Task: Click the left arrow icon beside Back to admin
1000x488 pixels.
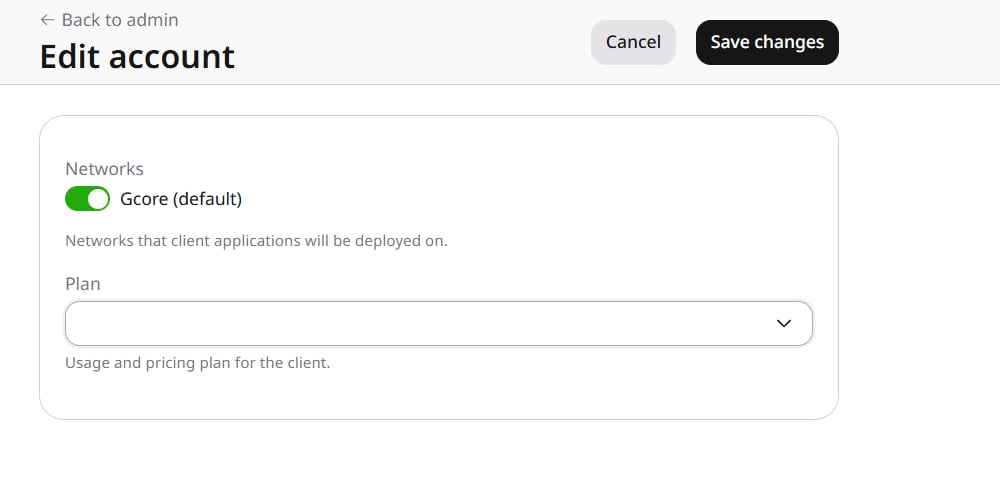Action: click(47, 20)
